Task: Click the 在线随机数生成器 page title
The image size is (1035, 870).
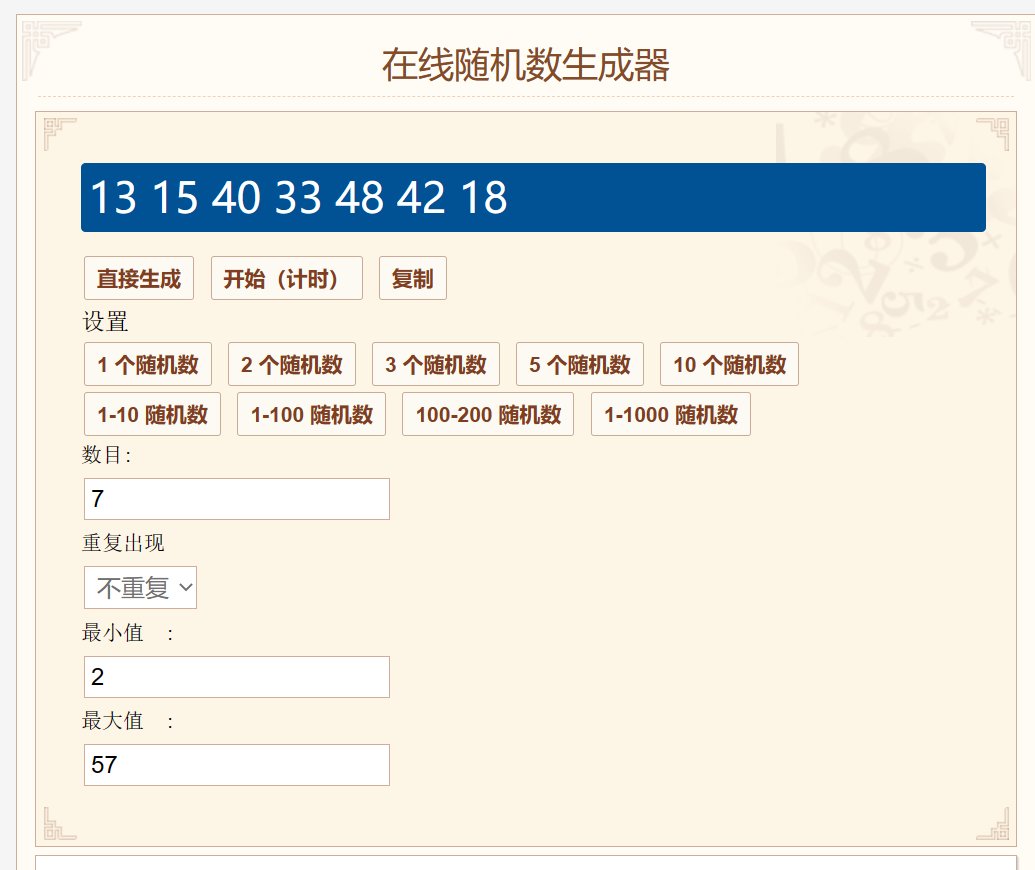Action: pos(526,65)
